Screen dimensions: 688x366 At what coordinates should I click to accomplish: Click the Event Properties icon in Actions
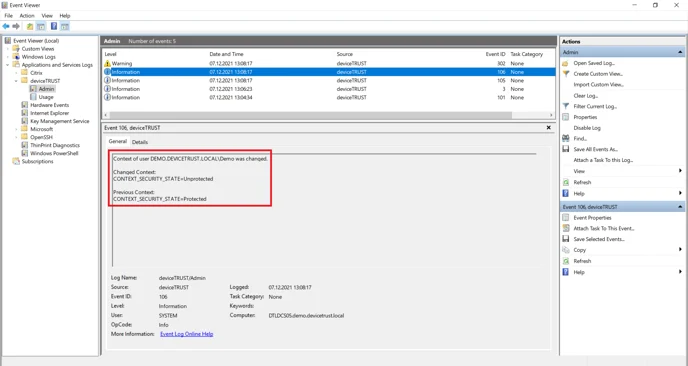coord(566,218)
